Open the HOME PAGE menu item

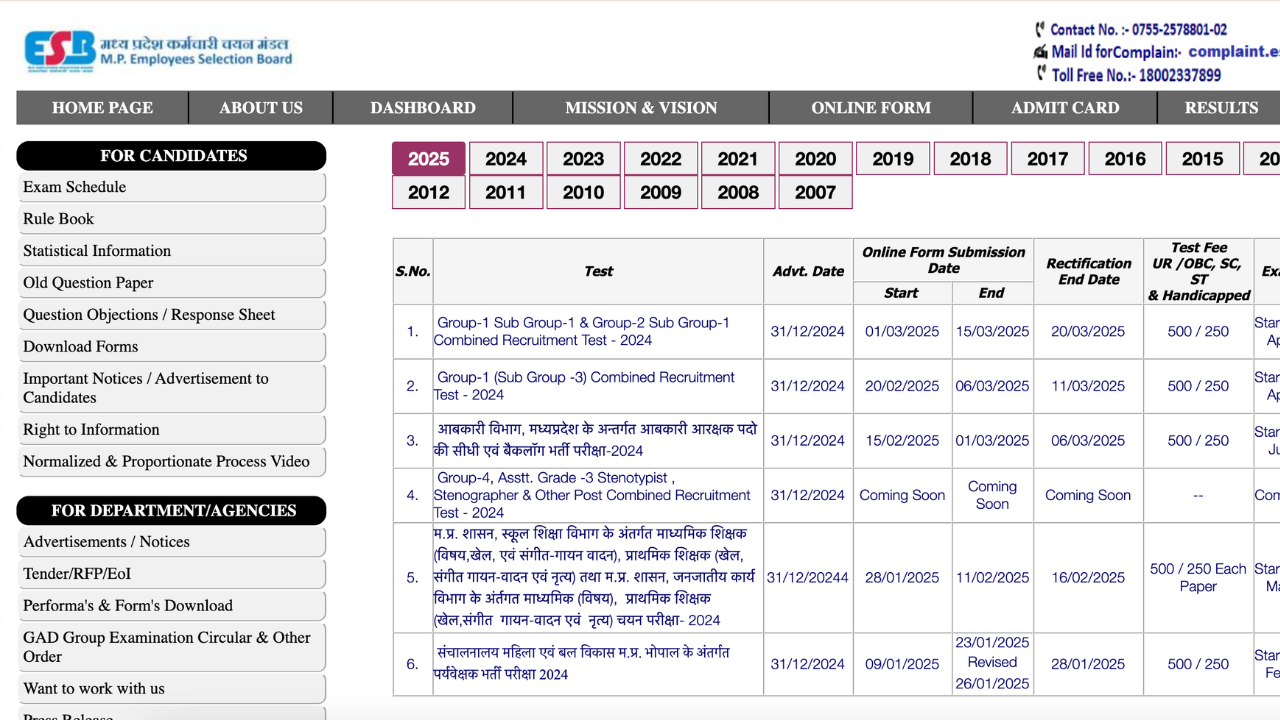(101, 107)
